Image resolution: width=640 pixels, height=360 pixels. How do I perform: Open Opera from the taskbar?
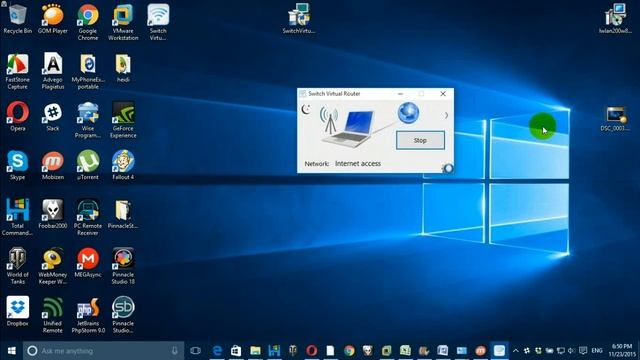click(x=312, y=351)
